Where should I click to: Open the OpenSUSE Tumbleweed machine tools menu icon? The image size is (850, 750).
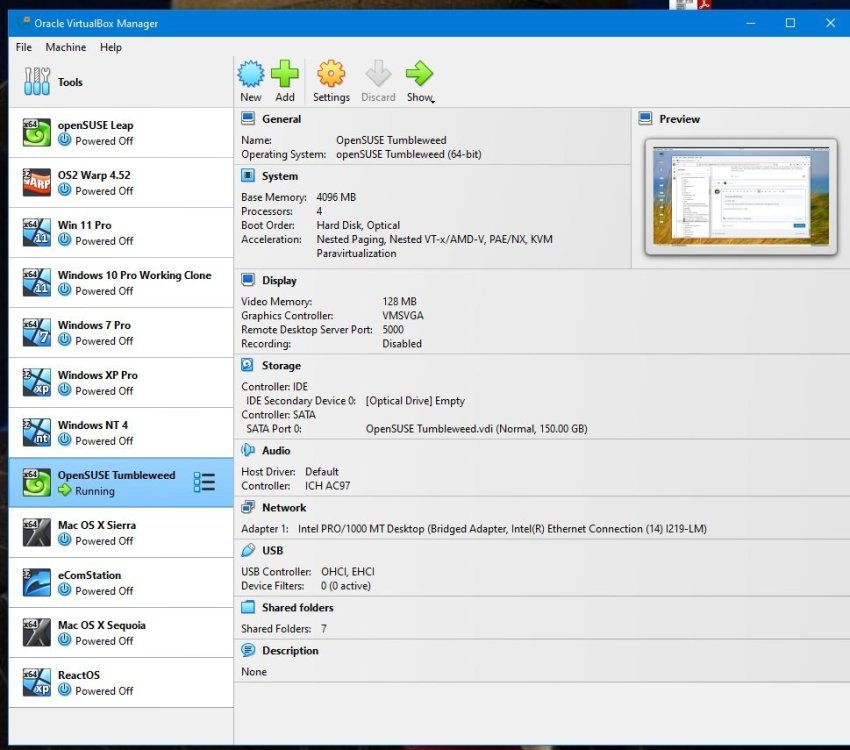click(x=204, y=482)
